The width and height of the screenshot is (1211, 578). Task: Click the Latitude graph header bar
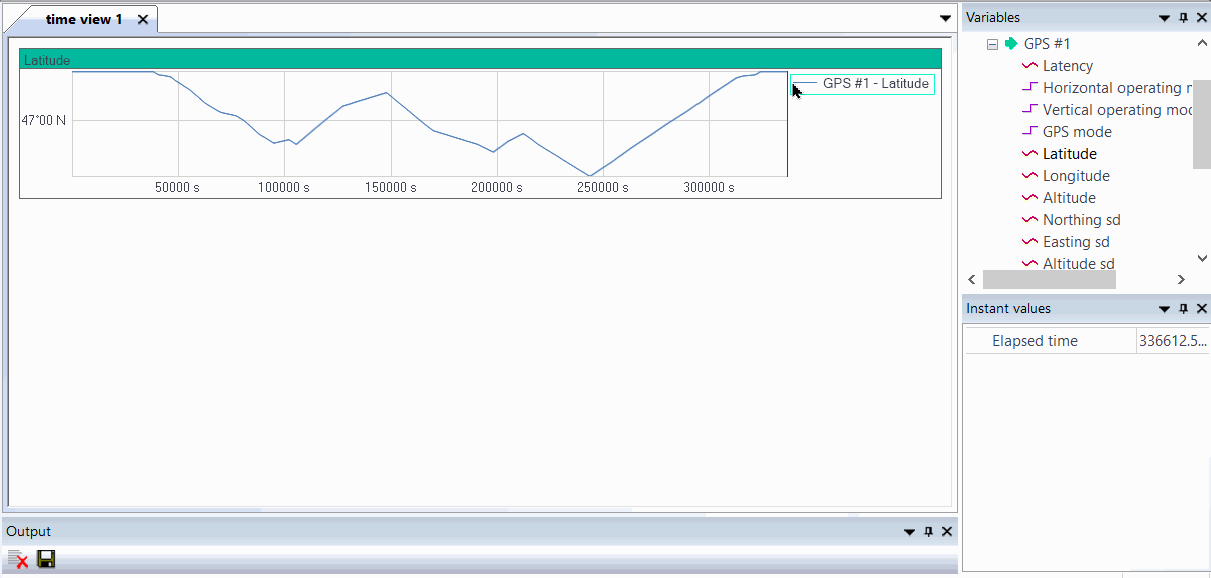coord(480,60)
